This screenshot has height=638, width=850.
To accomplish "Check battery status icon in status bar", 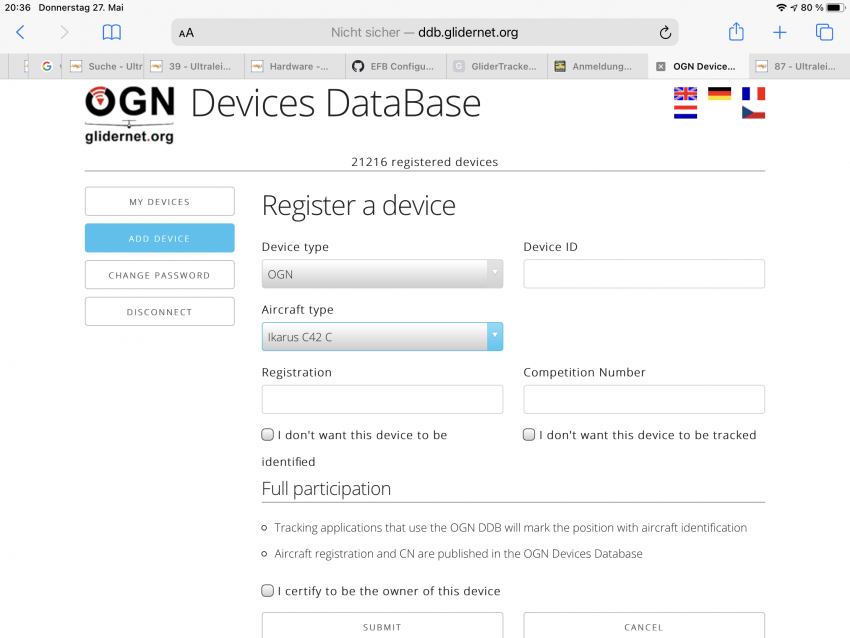I will pos(835,8).
